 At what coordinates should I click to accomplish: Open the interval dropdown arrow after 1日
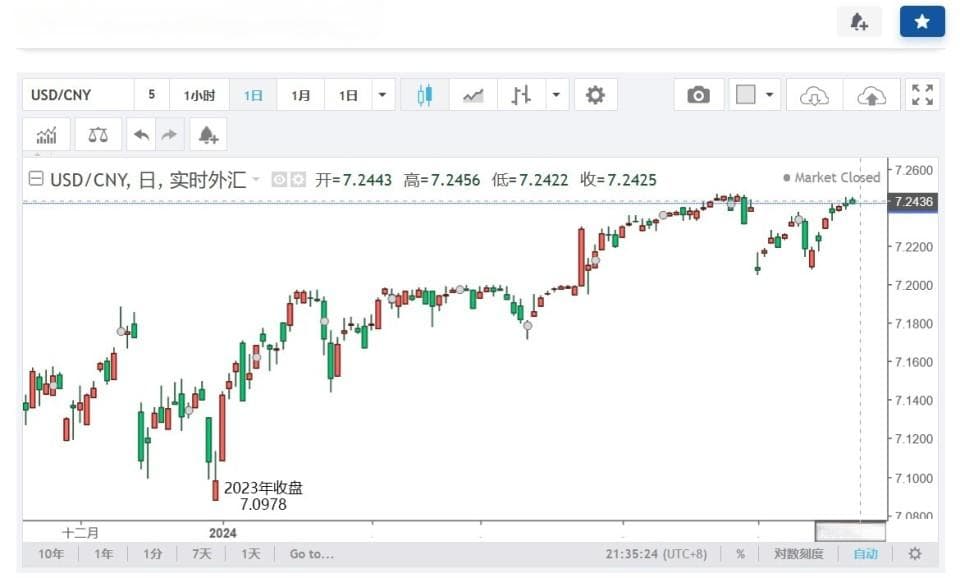383,95
